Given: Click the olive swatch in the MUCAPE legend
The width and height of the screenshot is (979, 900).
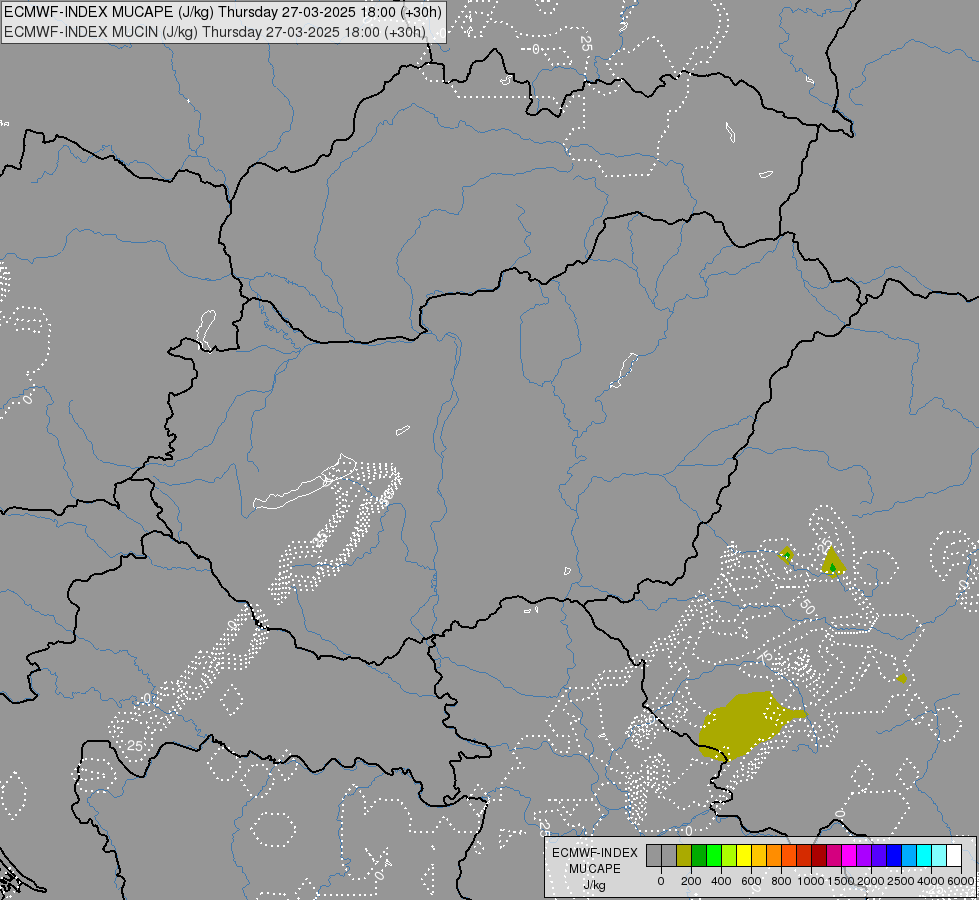Looking at the screenshot, I should 684,856.
